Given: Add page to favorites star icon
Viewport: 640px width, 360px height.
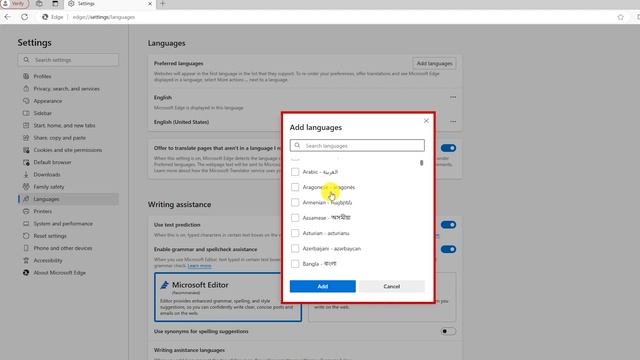Looking at the screenshot, I should (620, 17).
